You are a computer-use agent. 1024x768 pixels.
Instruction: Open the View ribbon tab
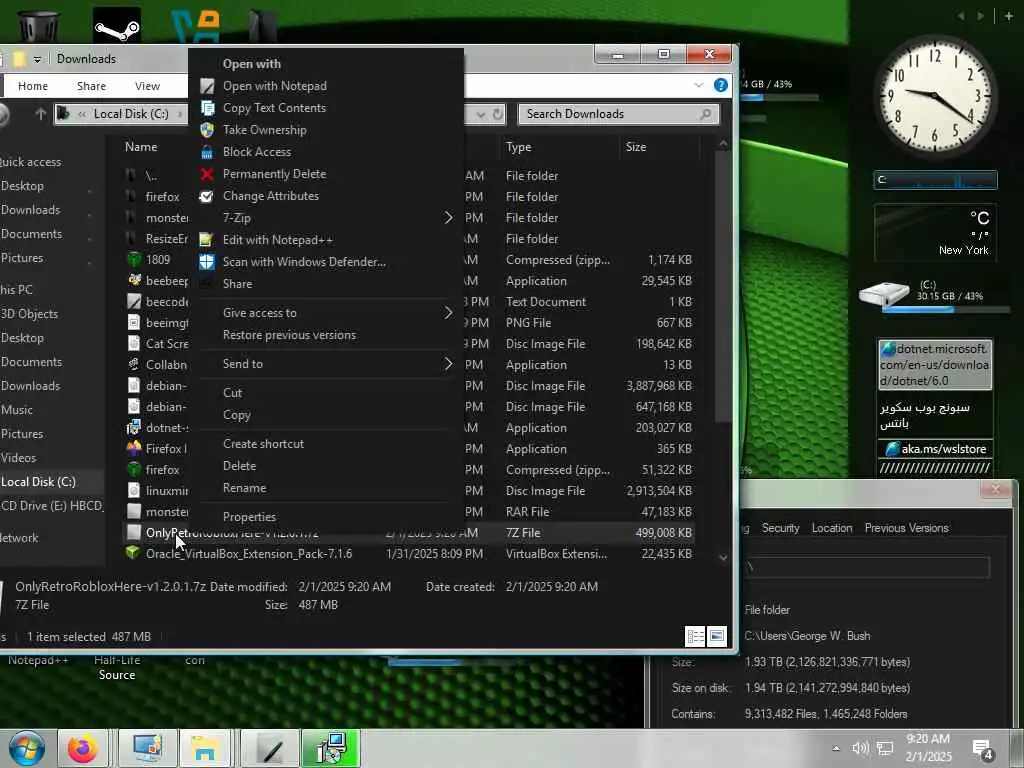pyautogui.click(x=148, y=86)
